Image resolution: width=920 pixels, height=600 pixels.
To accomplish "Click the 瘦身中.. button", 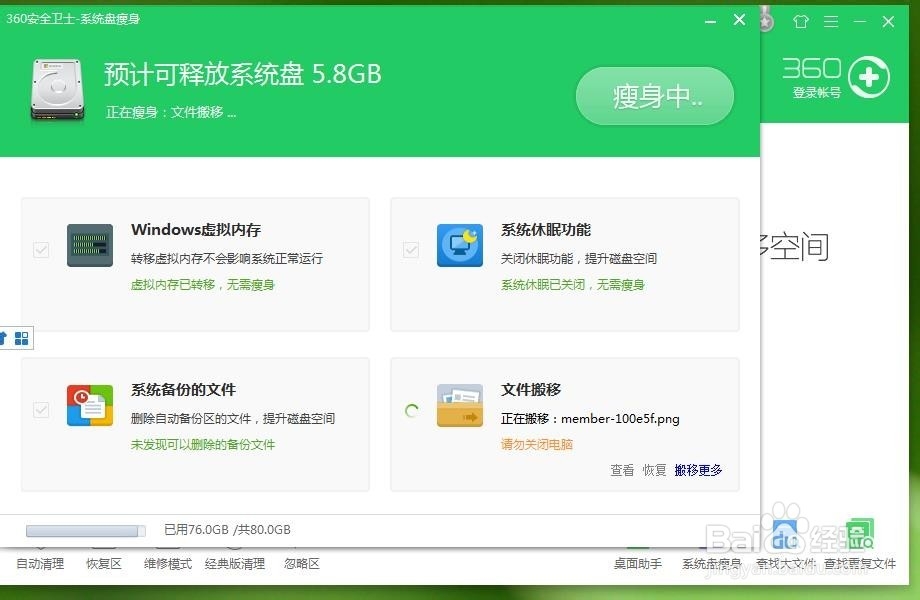I will [x=655, y=96].
